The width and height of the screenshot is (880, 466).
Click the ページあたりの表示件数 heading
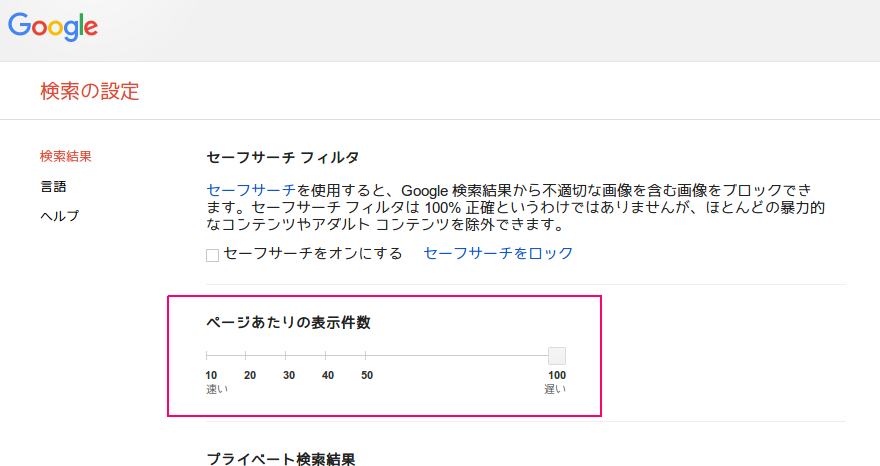[288, 323]
